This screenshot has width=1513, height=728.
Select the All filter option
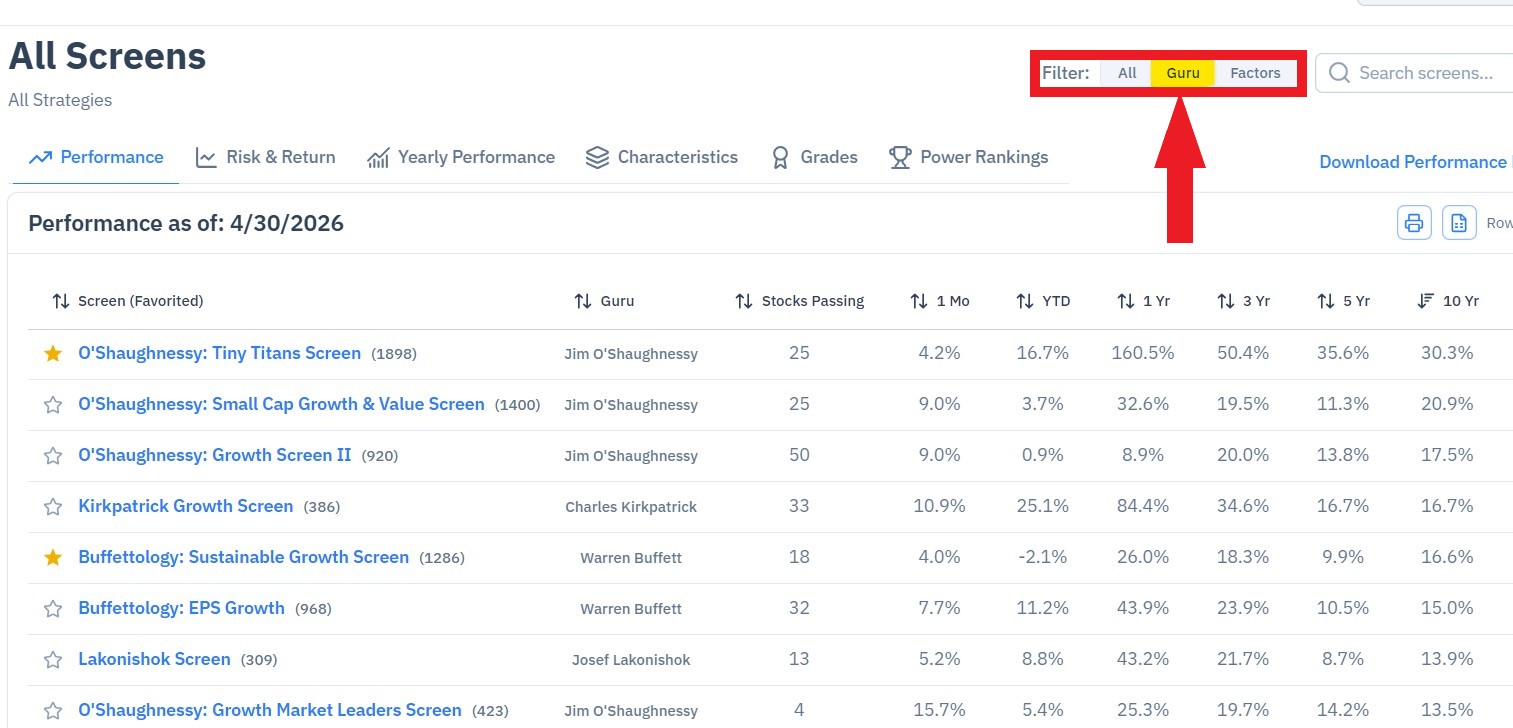[1127, 73]
